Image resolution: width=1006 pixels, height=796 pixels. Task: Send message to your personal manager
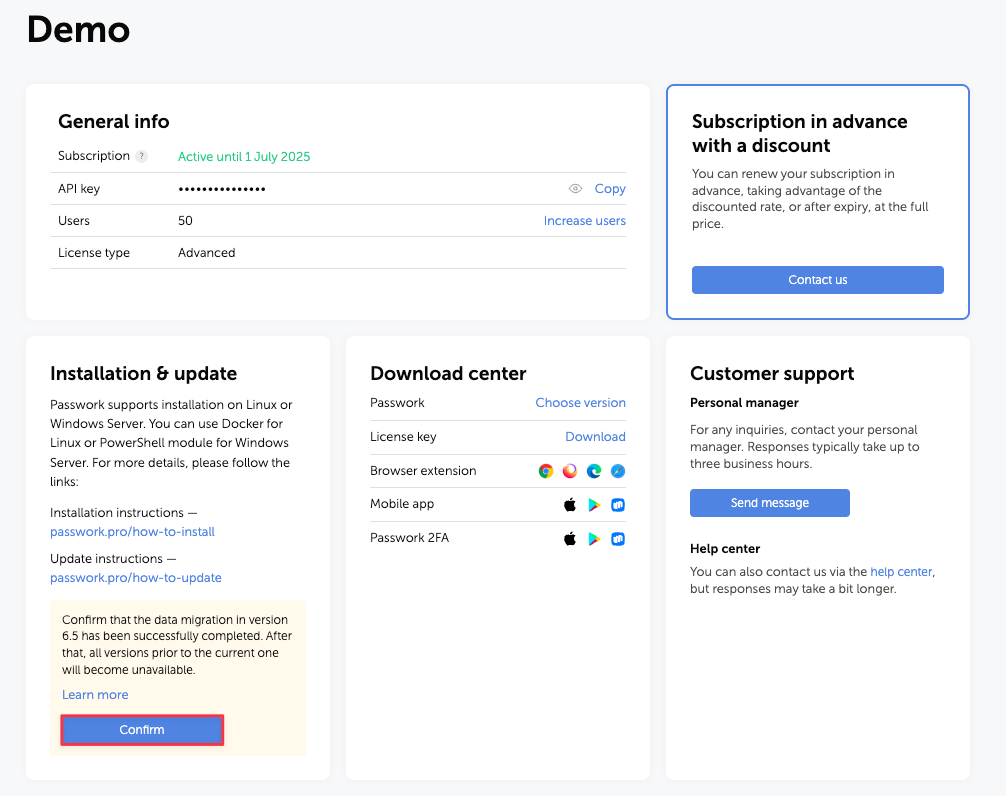[769, 503]
